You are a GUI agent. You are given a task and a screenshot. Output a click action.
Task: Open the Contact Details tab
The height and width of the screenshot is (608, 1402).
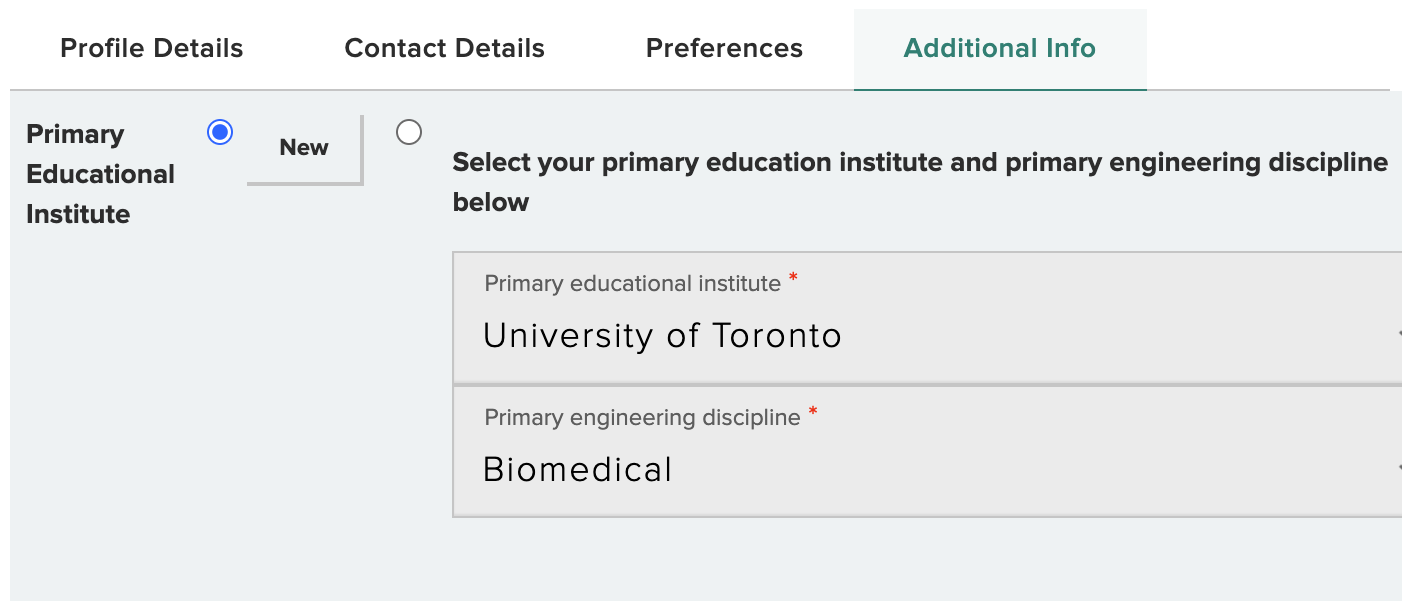tap(444, 49)
